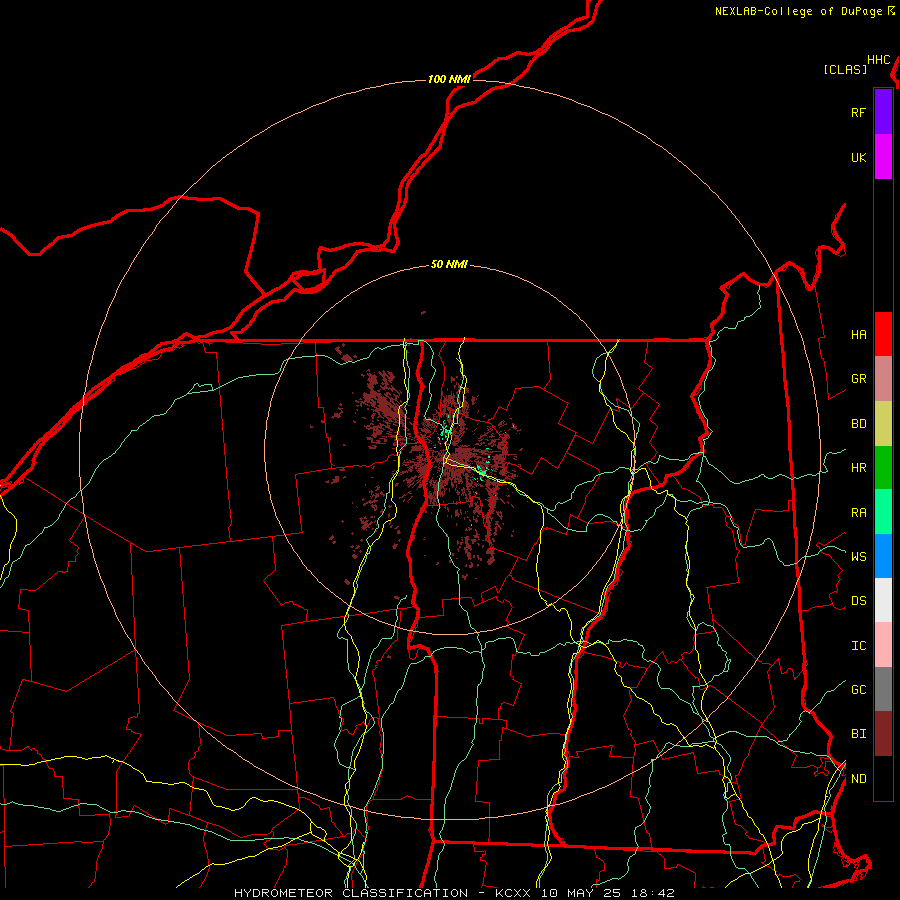900x900 pixels.
Task: Click the '50 NMI' range ring label
Action: (x=449, y=264)
